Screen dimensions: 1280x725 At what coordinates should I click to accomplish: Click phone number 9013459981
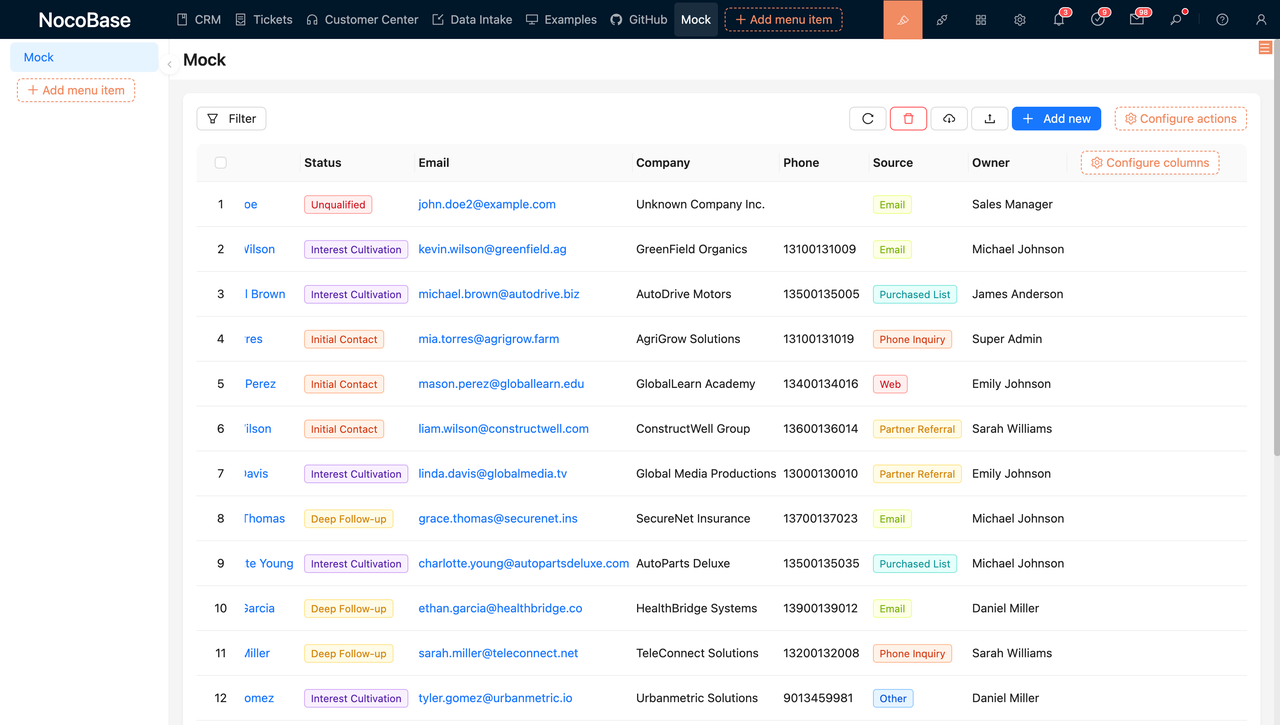[x=818, y=698]
